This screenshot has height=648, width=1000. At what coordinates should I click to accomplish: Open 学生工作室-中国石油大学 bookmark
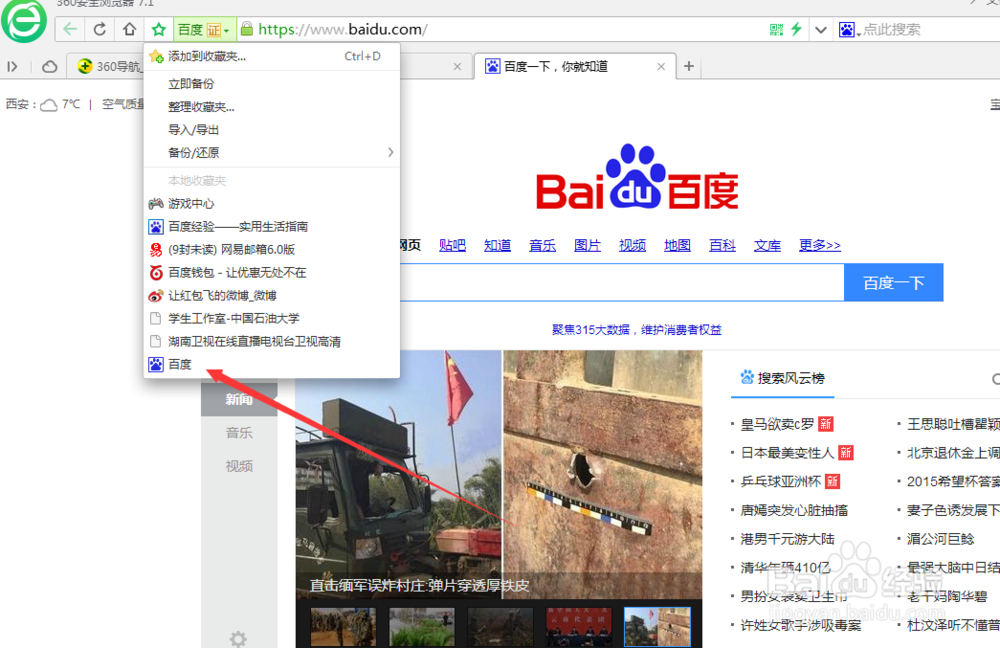[272, 318]
